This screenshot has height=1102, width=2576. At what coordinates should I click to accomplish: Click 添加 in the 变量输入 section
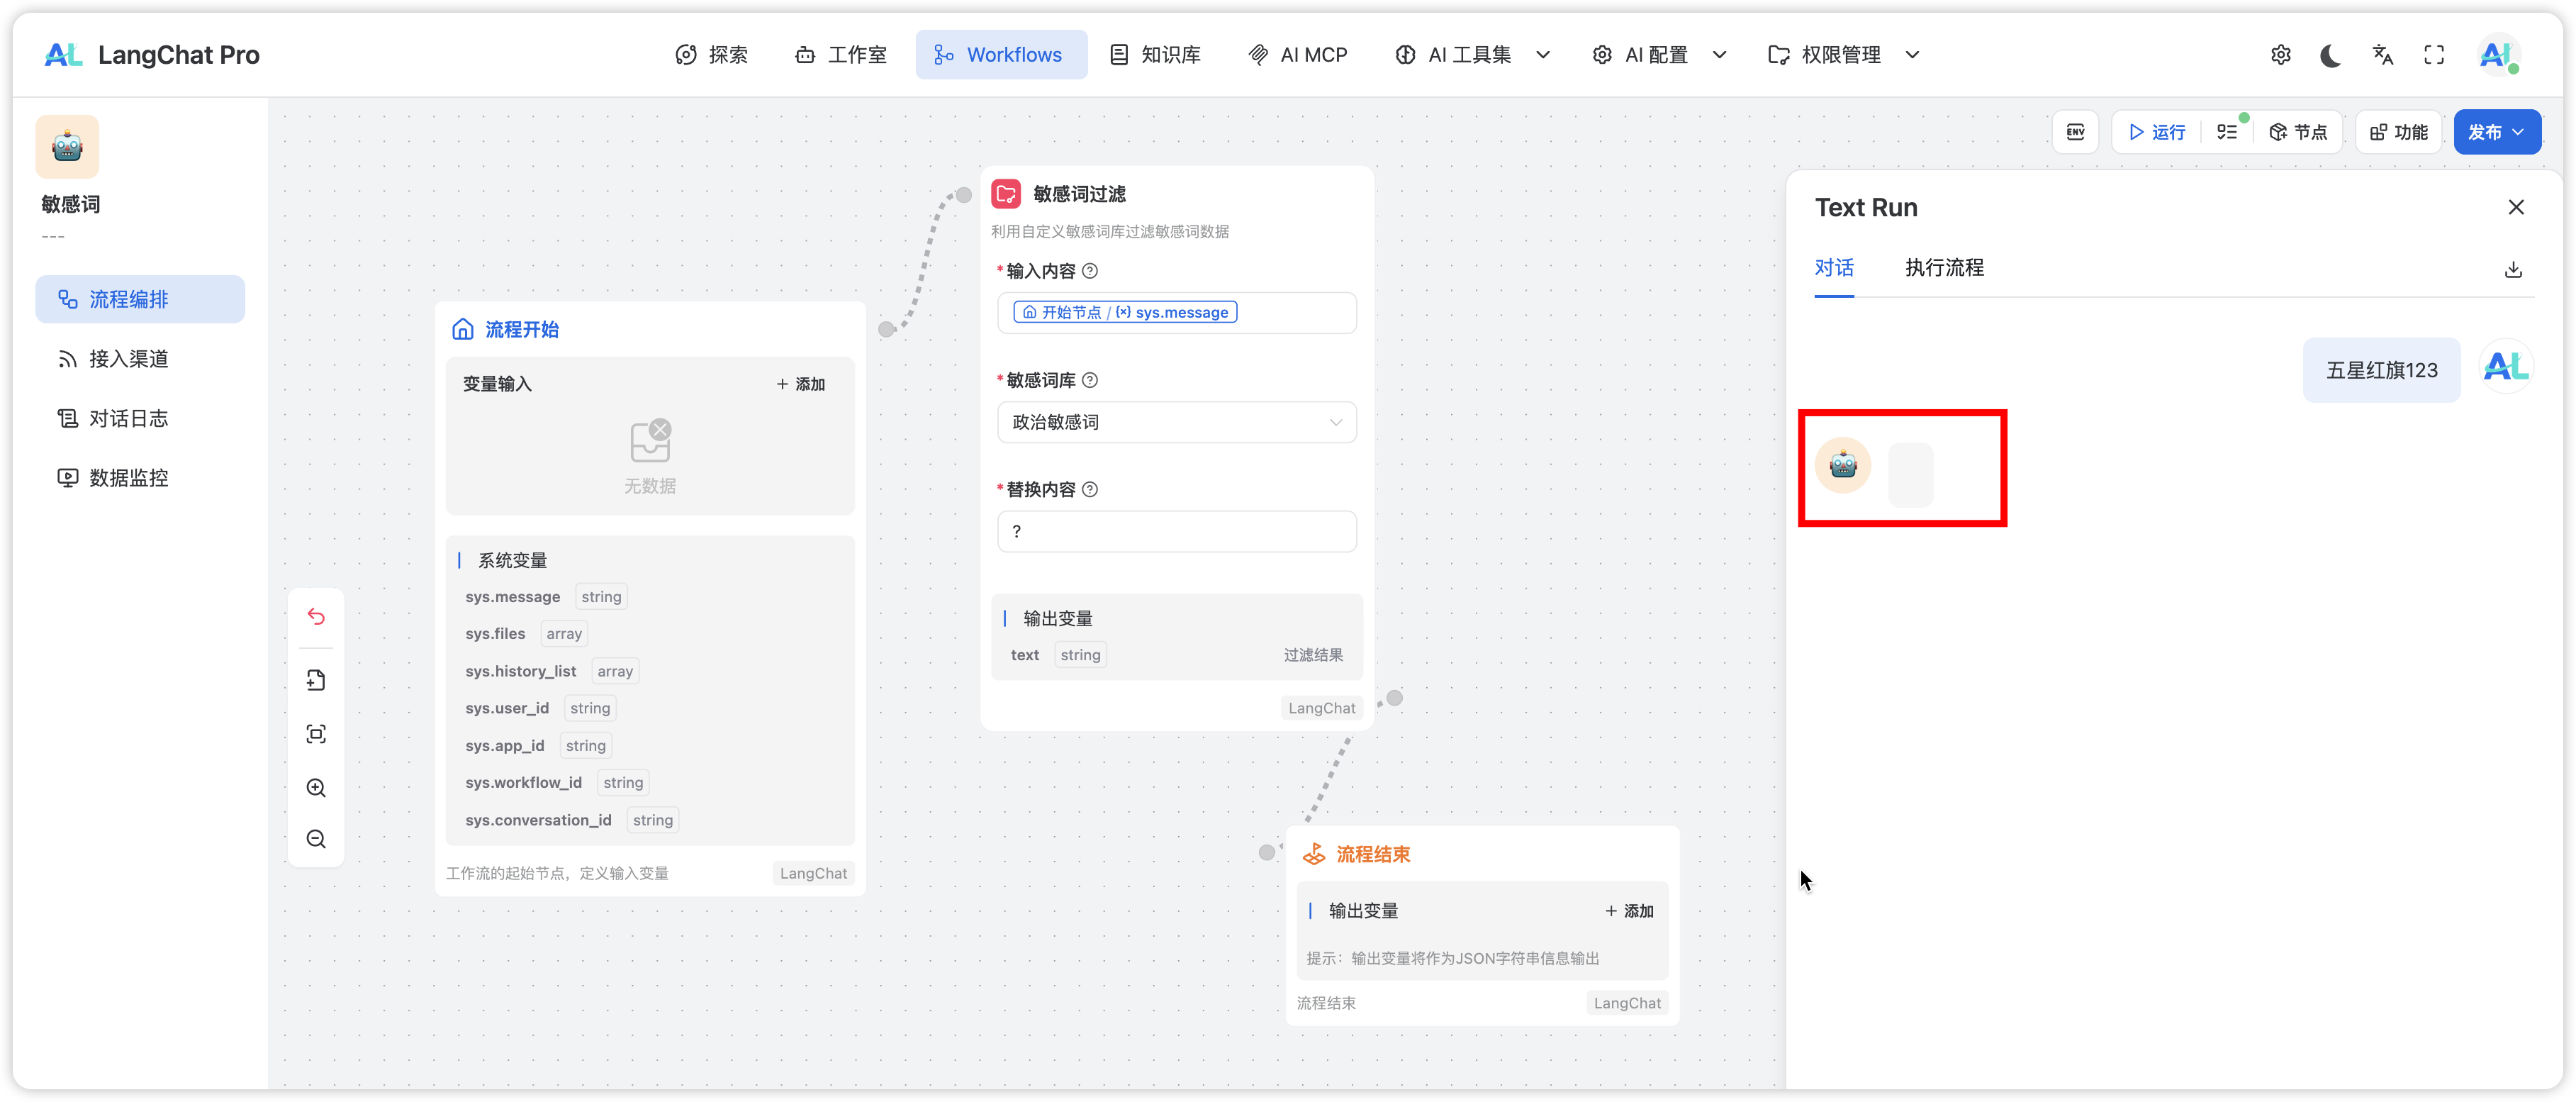pos(801,384)
